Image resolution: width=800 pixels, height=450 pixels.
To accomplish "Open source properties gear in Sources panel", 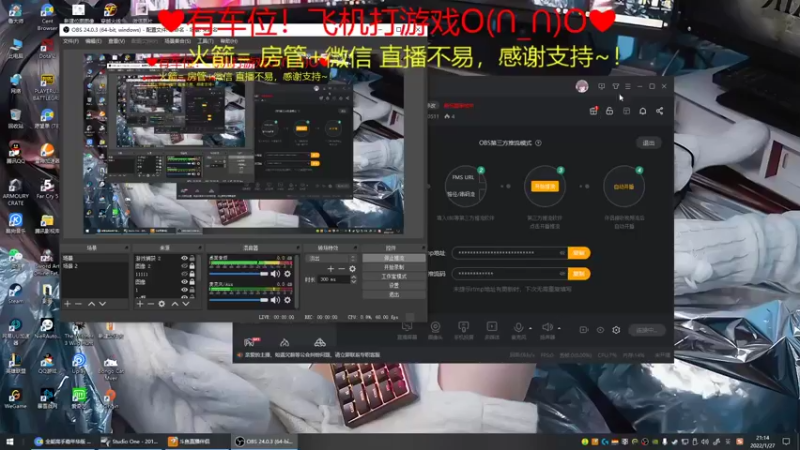I will coord(162,304).
